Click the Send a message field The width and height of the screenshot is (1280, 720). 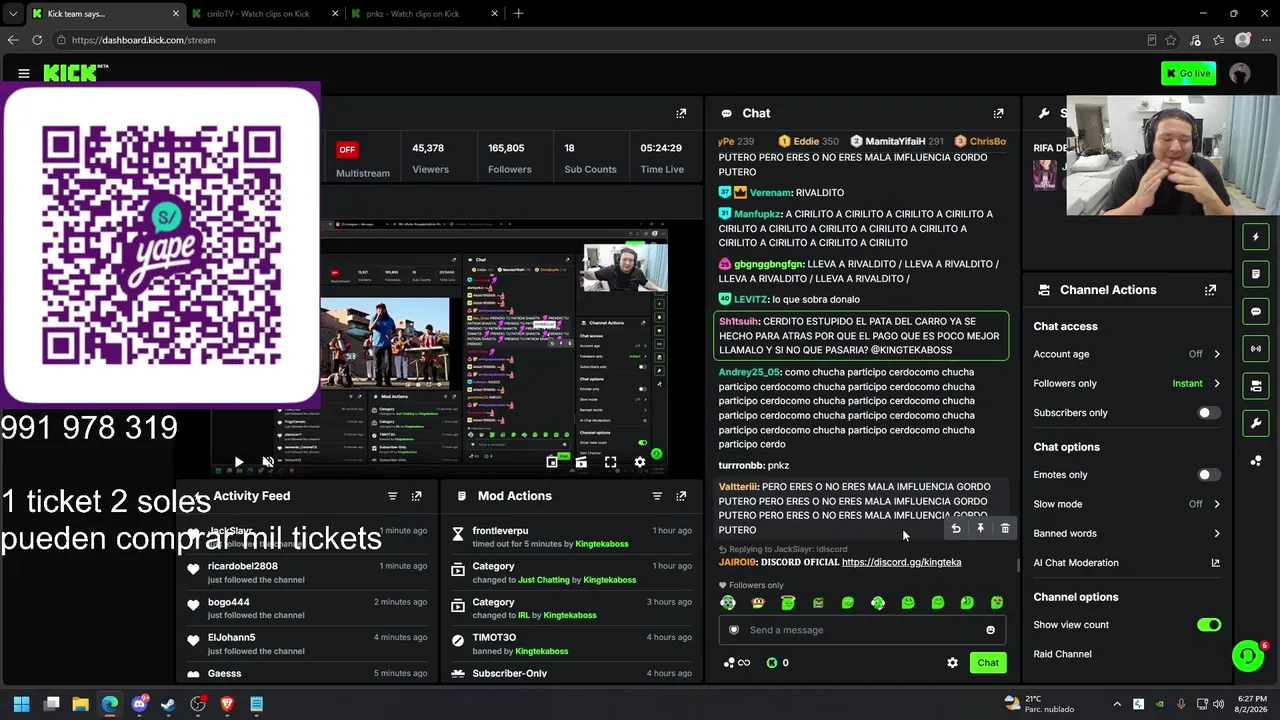(x=862, y=630)
